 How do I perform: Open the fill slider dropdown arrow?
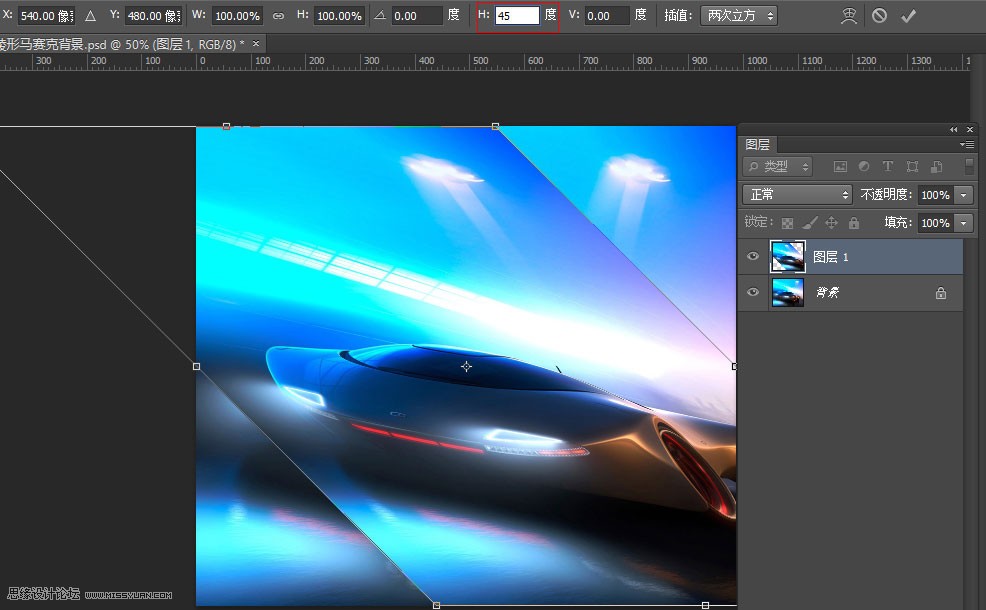point(963,223)
